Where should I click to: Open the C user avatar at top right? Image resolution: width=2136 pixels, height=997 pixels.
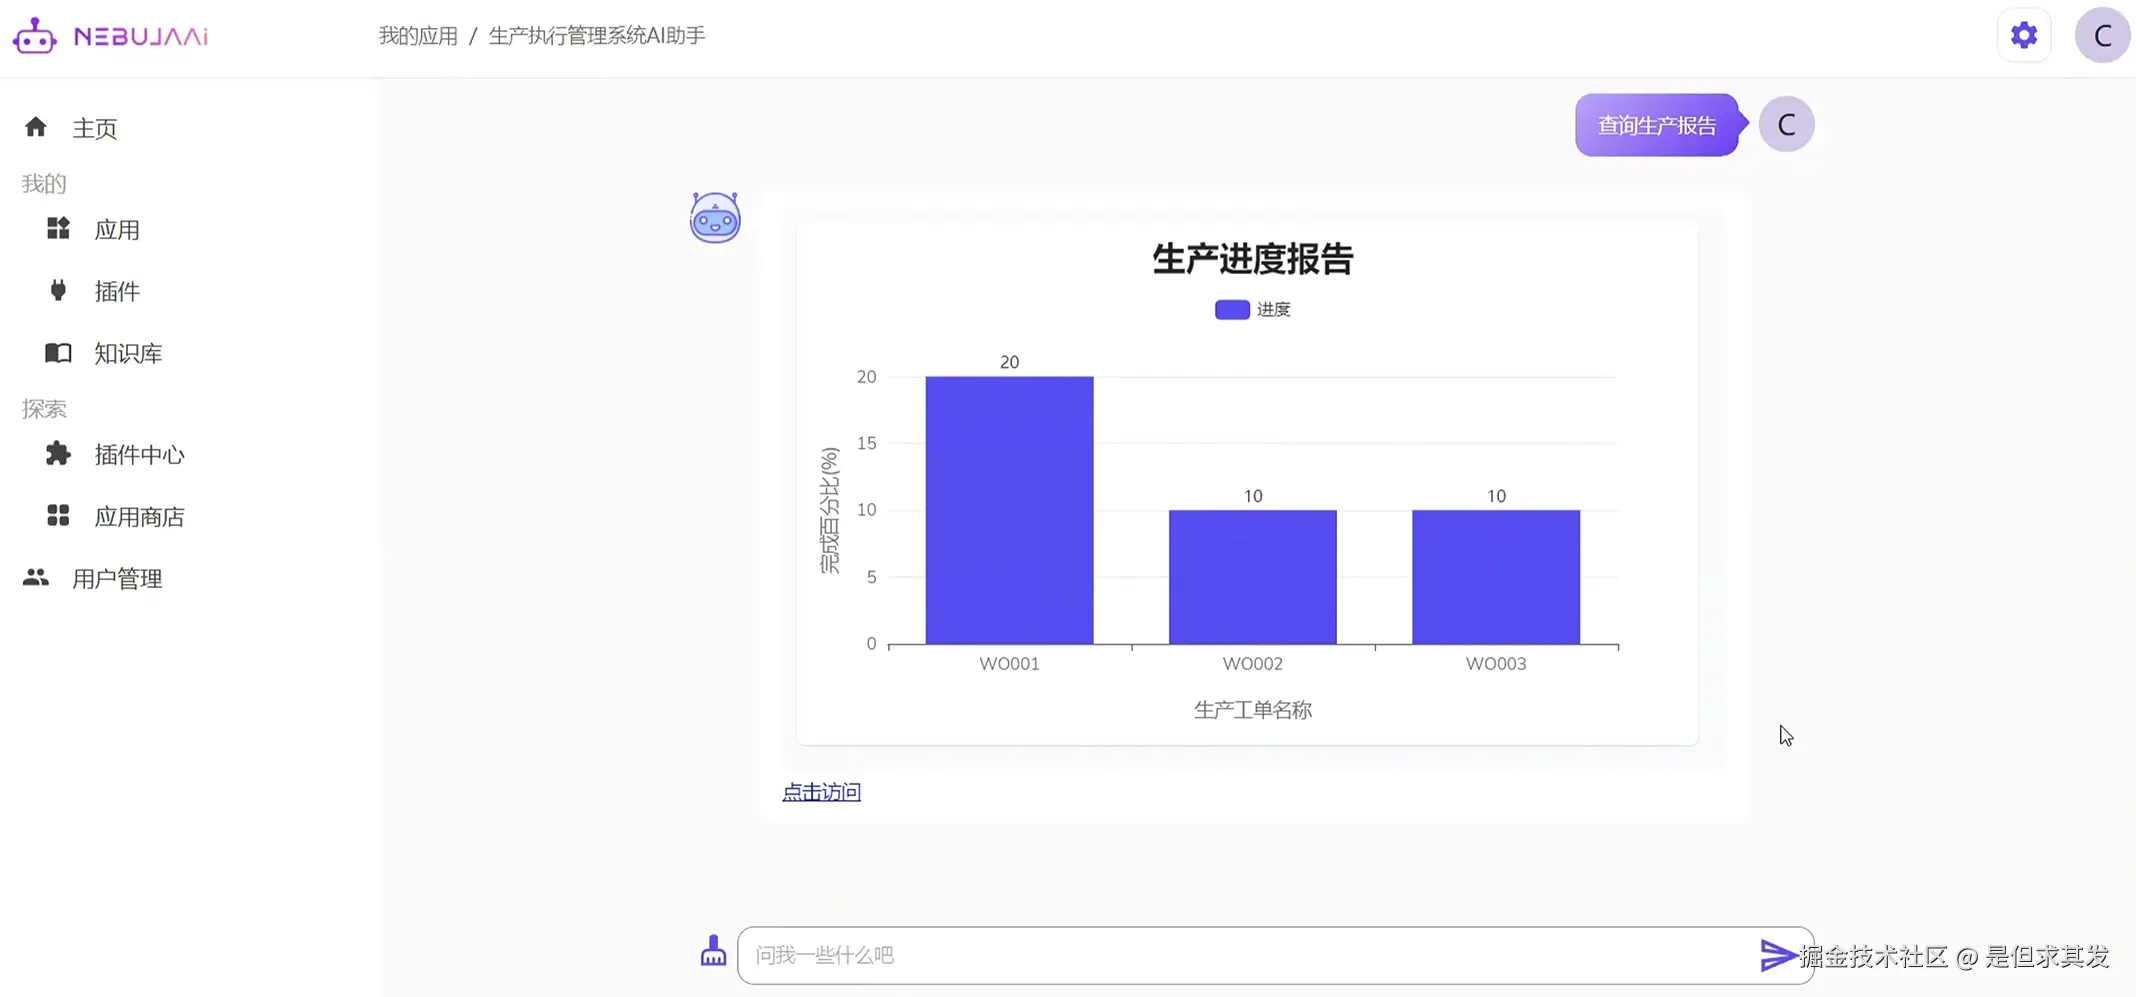click(2101, 34)
